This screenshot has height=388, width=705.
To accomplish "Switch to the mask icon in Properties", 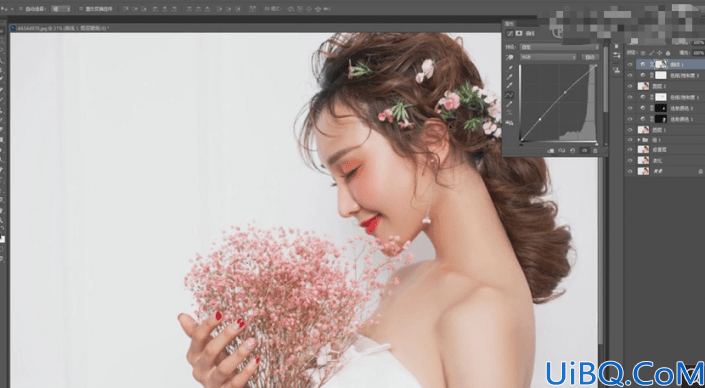I will [519, 33].
